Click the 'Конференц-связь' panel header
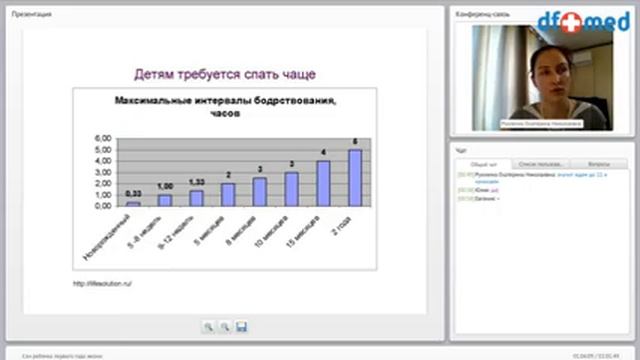Viewport: 640px width, 360px height. (482, 14)
